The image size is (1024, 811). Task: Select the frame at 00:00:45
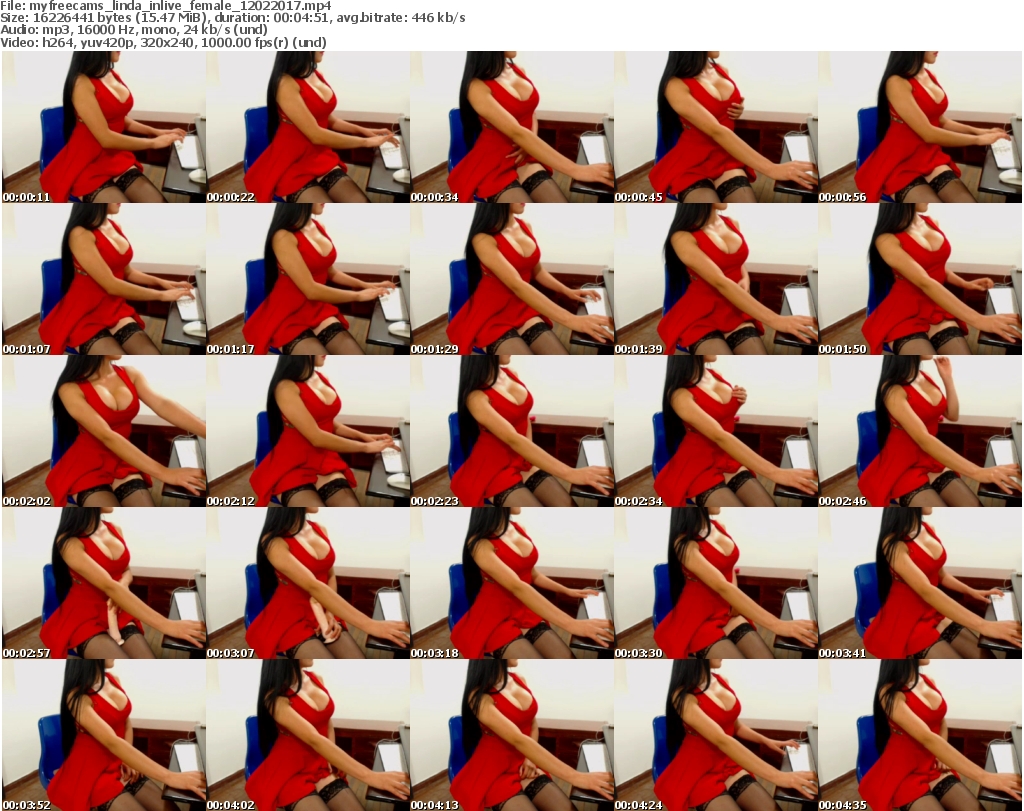tap(716, 127)
